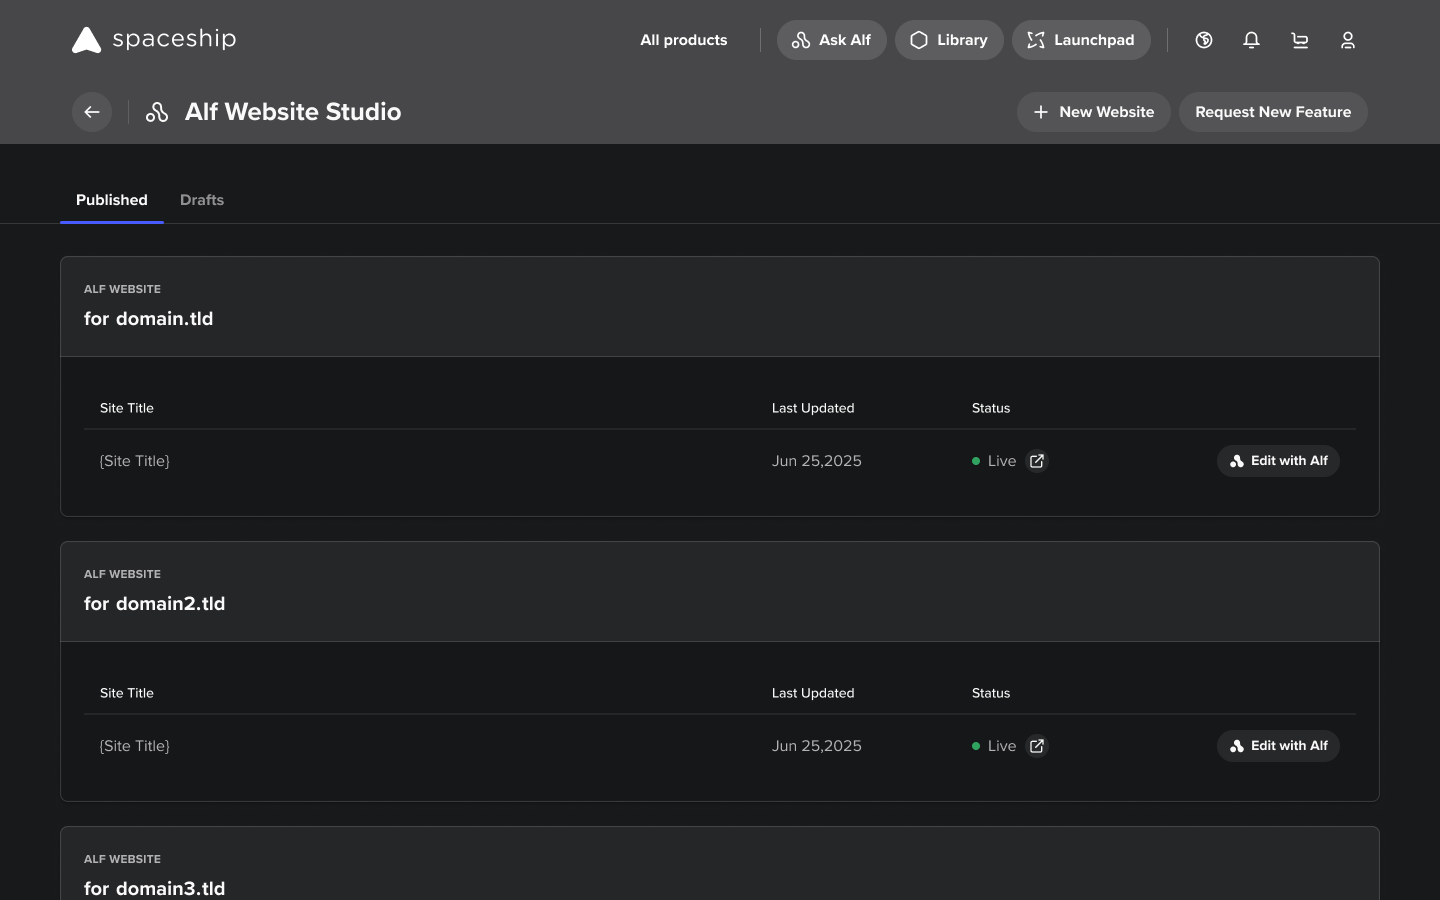Click the back arrow button
Viewport: 1440px width, 900px height.
tap(92, 112)
